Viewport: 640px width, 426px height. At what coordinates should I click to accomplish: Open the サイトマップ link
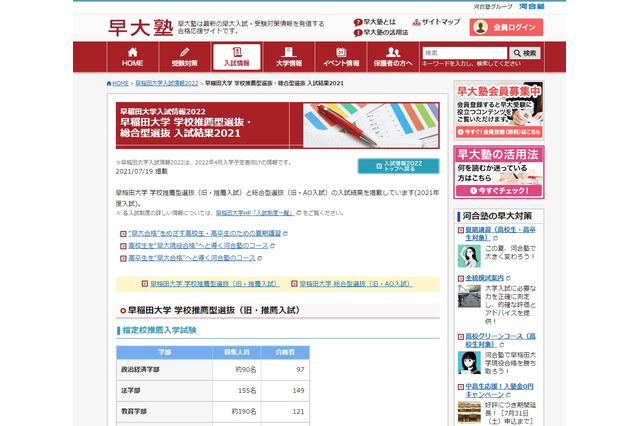point(441,22)
